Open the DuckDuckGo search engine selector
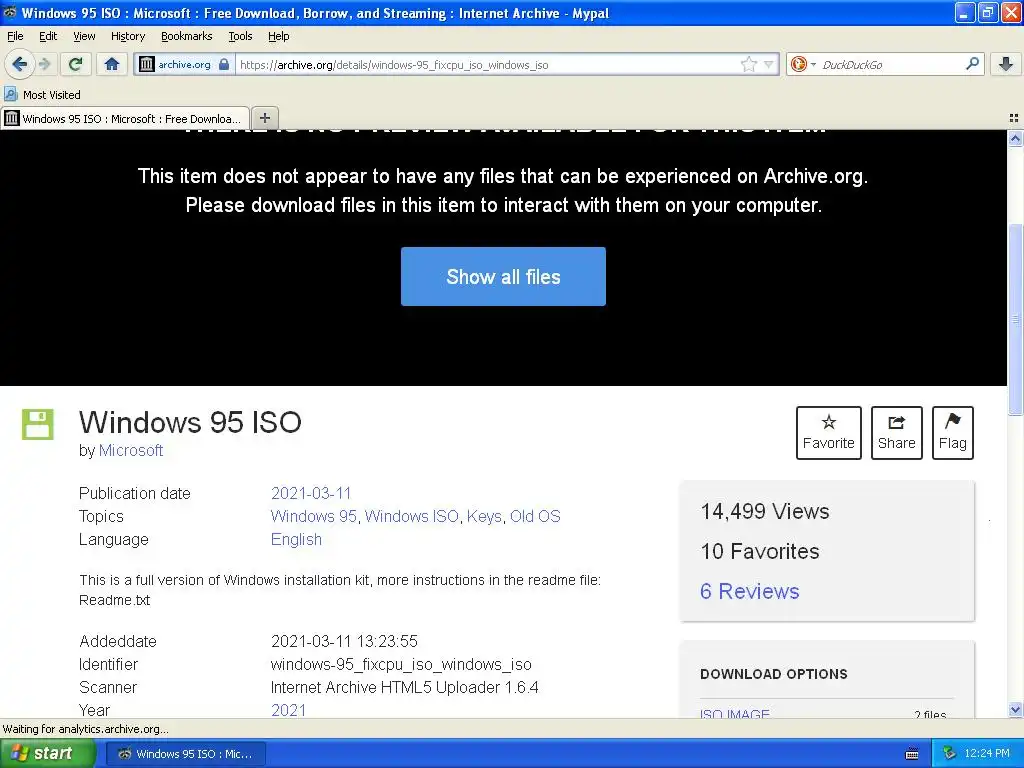 [803, 64]
